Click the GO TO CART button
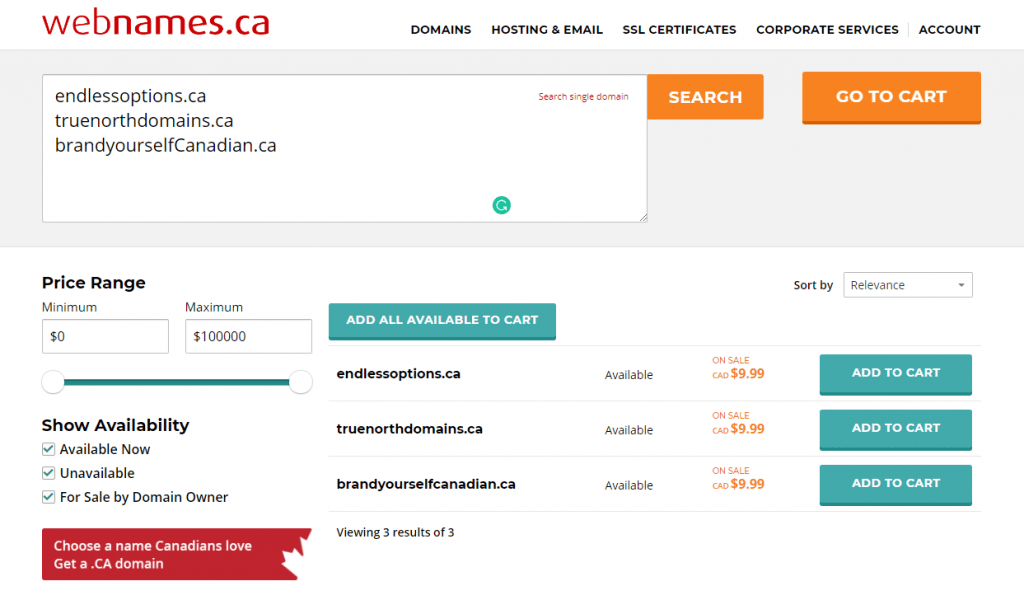 point(891,97)
